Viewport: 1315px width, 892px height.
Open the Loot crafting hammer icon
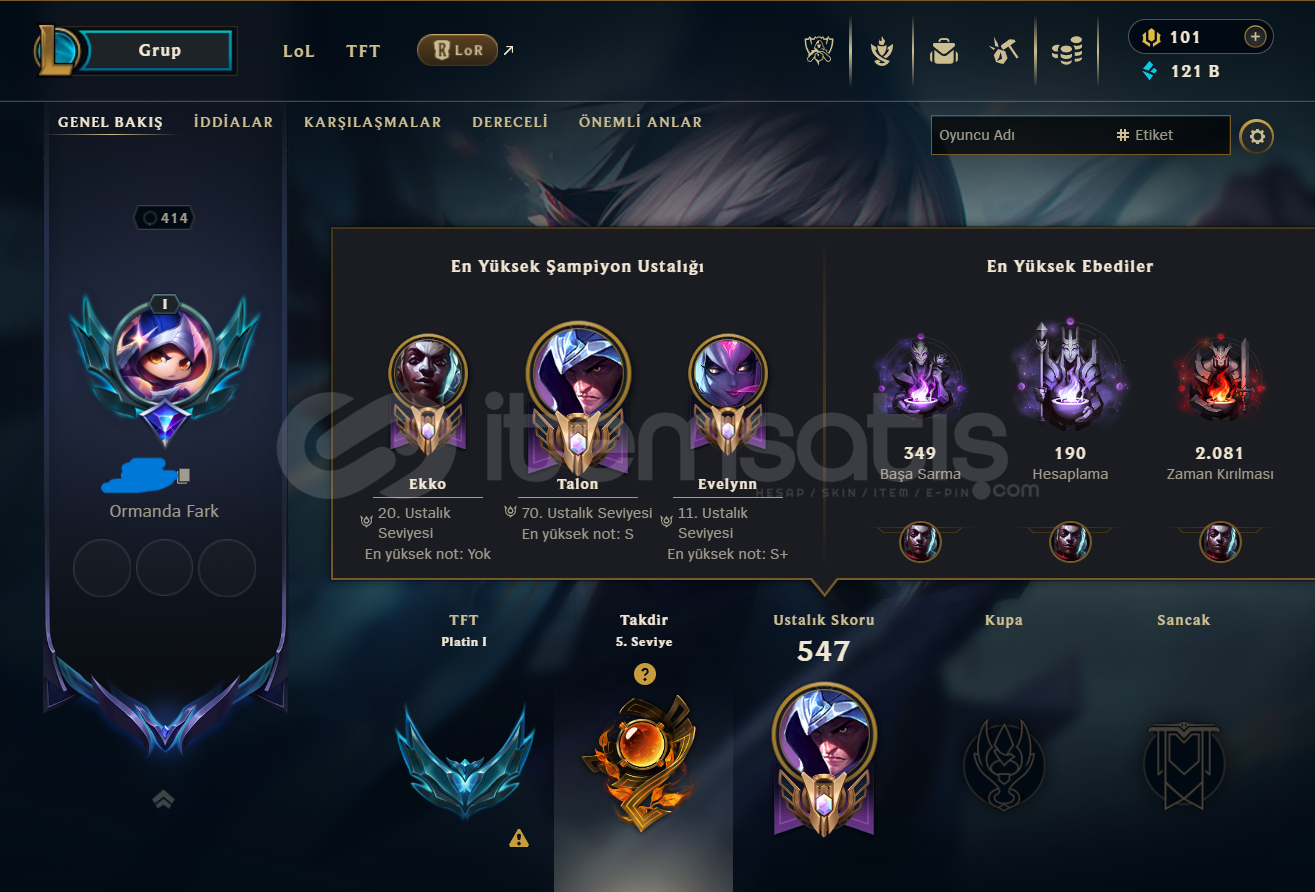pyautogui.click(x=1003, y=50)
